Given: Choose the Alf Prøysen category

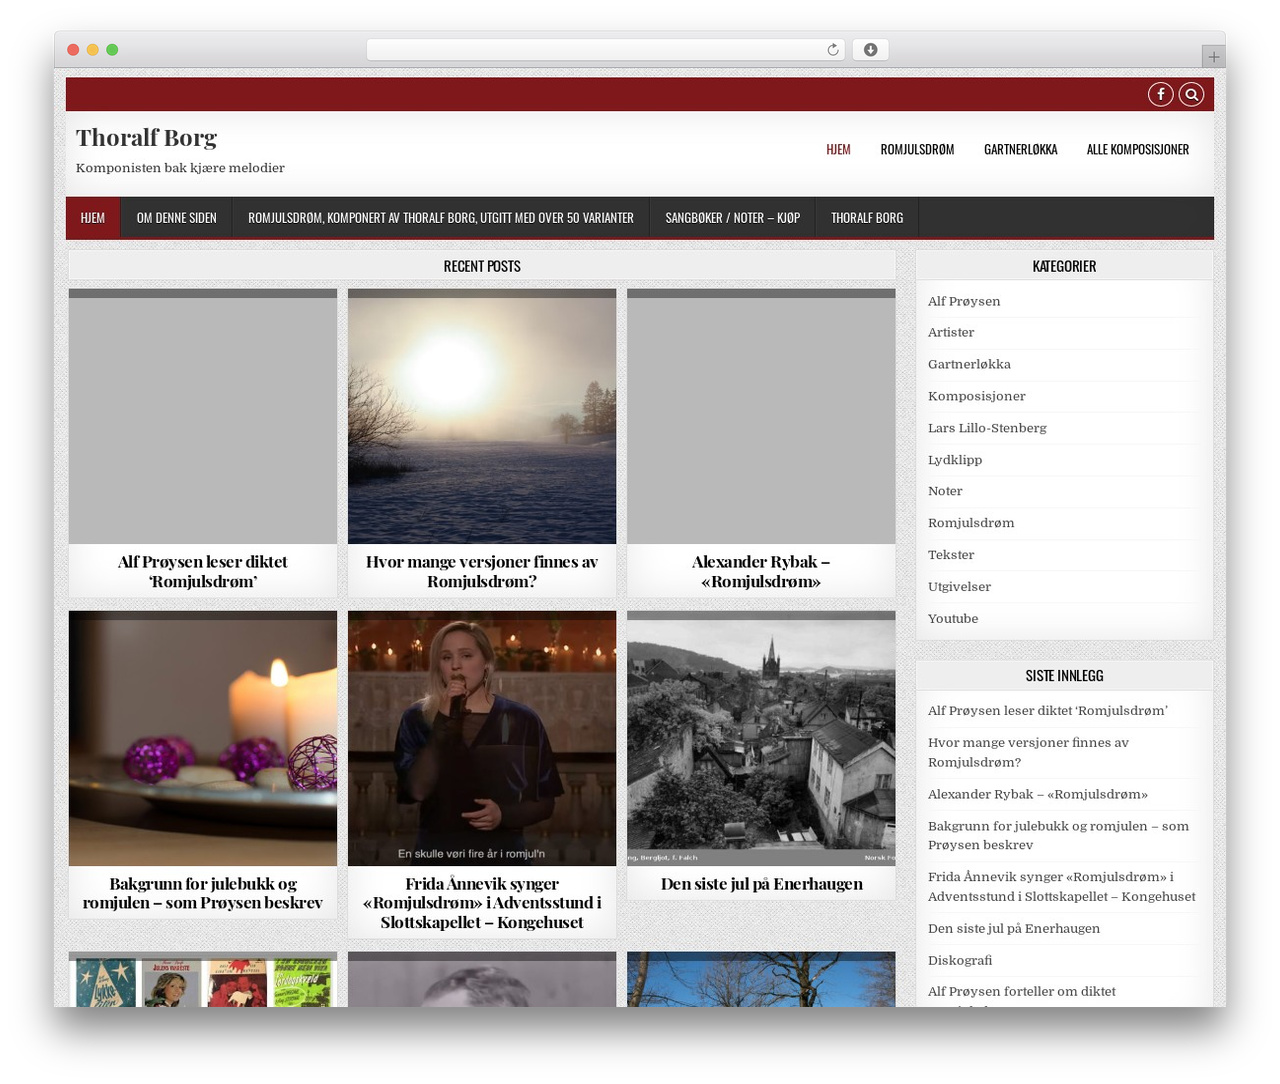Looking at the screenshot, I should pyautogui.click(x=964, y=301).
